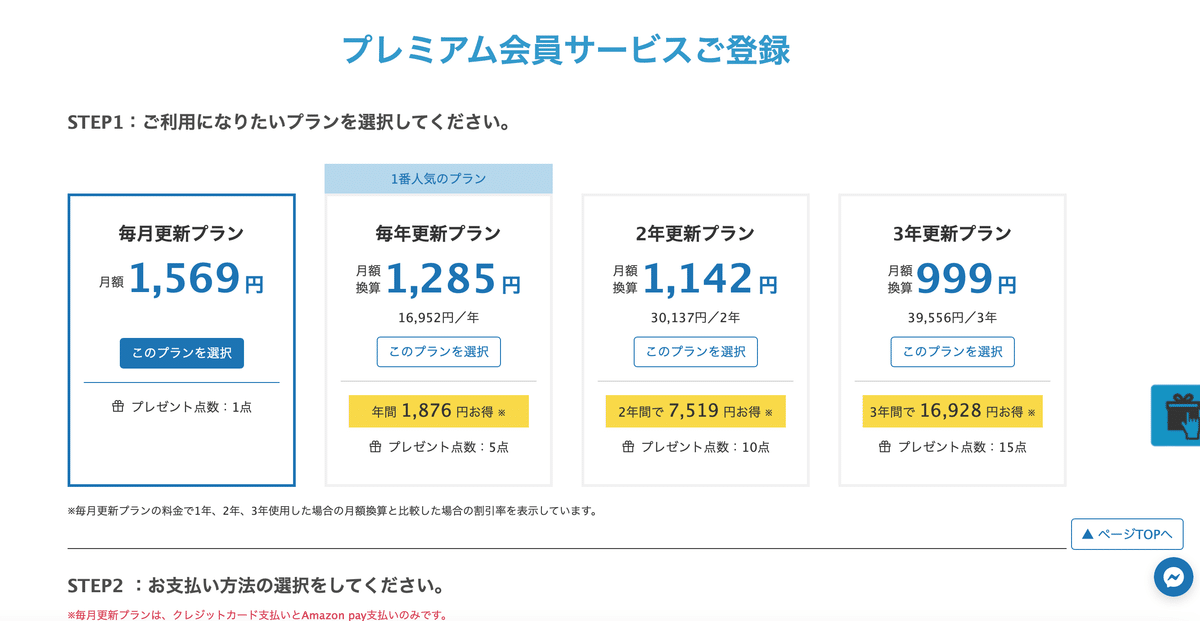This screenshot has height=621, width=1200.
Task: Go to ページTOPへ link
Action: click(x=1127, y=534)
